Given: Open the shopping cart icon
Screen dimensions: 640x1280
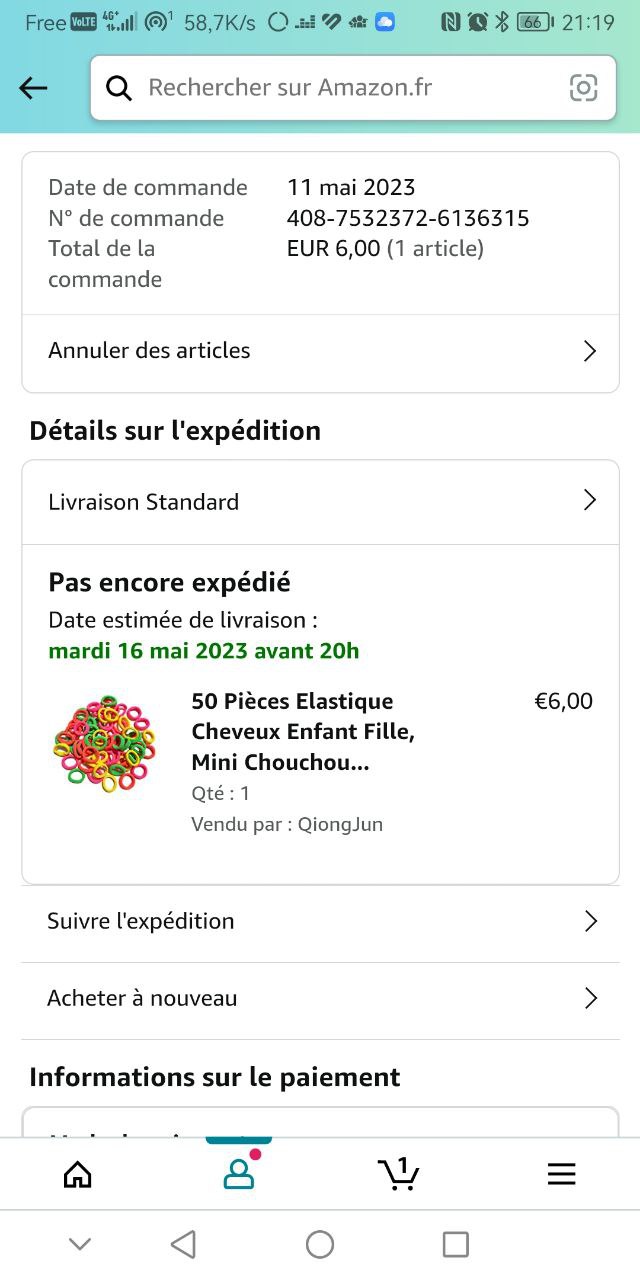Looking at the screenshot, I should coord(398,1173).
